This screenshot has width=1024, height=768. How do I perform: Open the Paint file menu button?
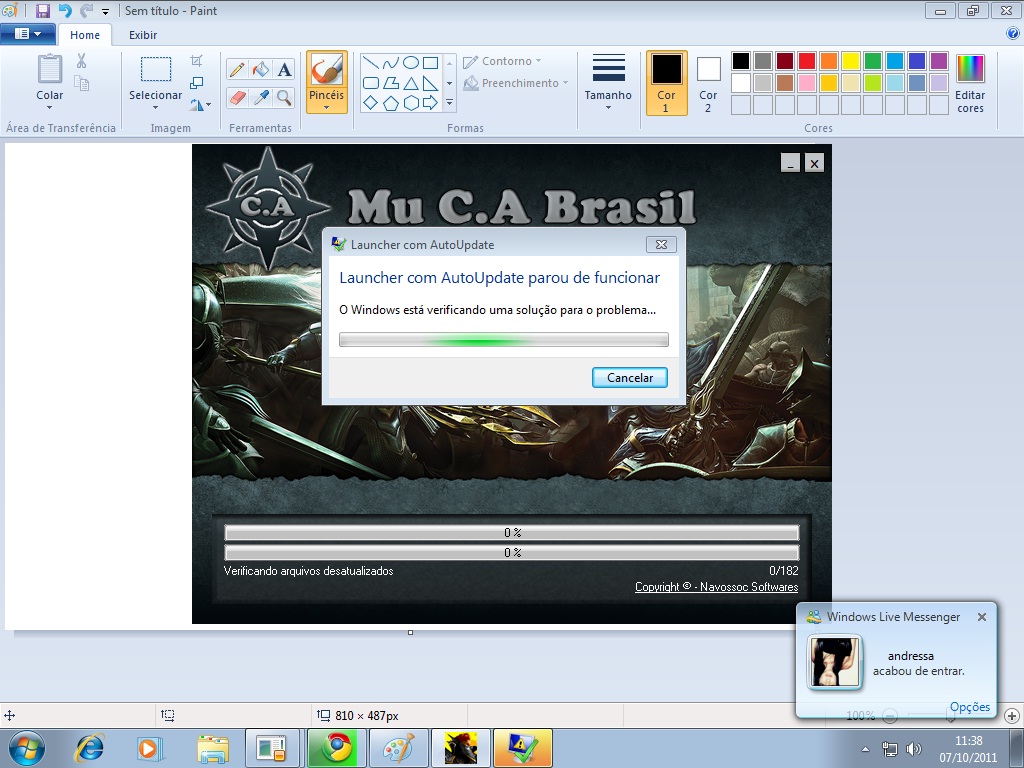point(27,34)
